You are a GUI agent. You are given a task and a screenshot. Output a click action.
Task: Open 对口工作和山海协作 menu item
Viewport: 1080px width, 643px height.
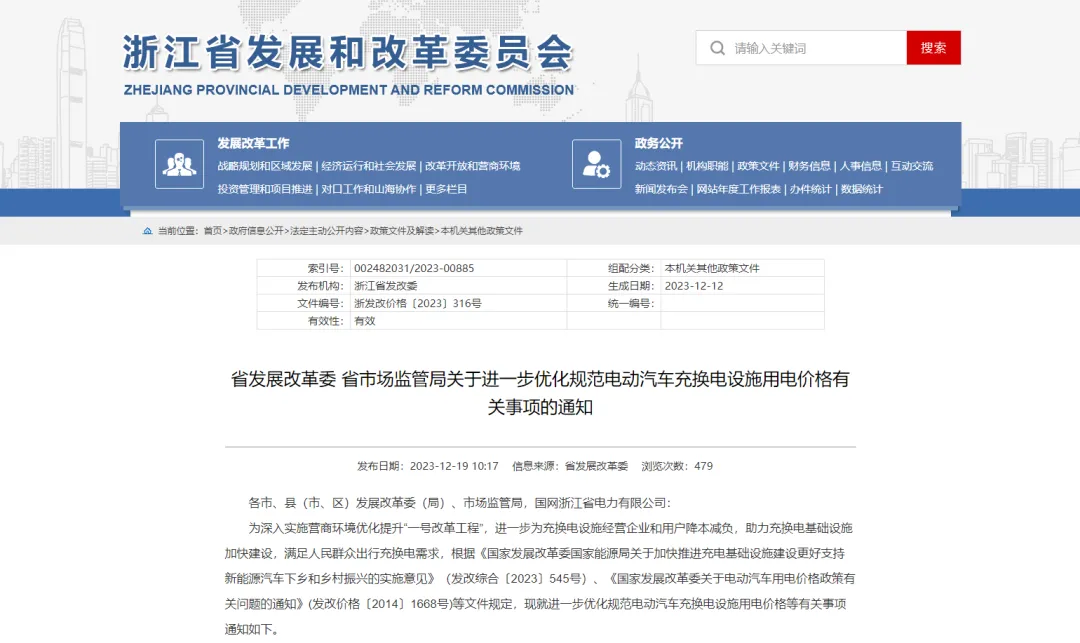[x=368, y=189]
